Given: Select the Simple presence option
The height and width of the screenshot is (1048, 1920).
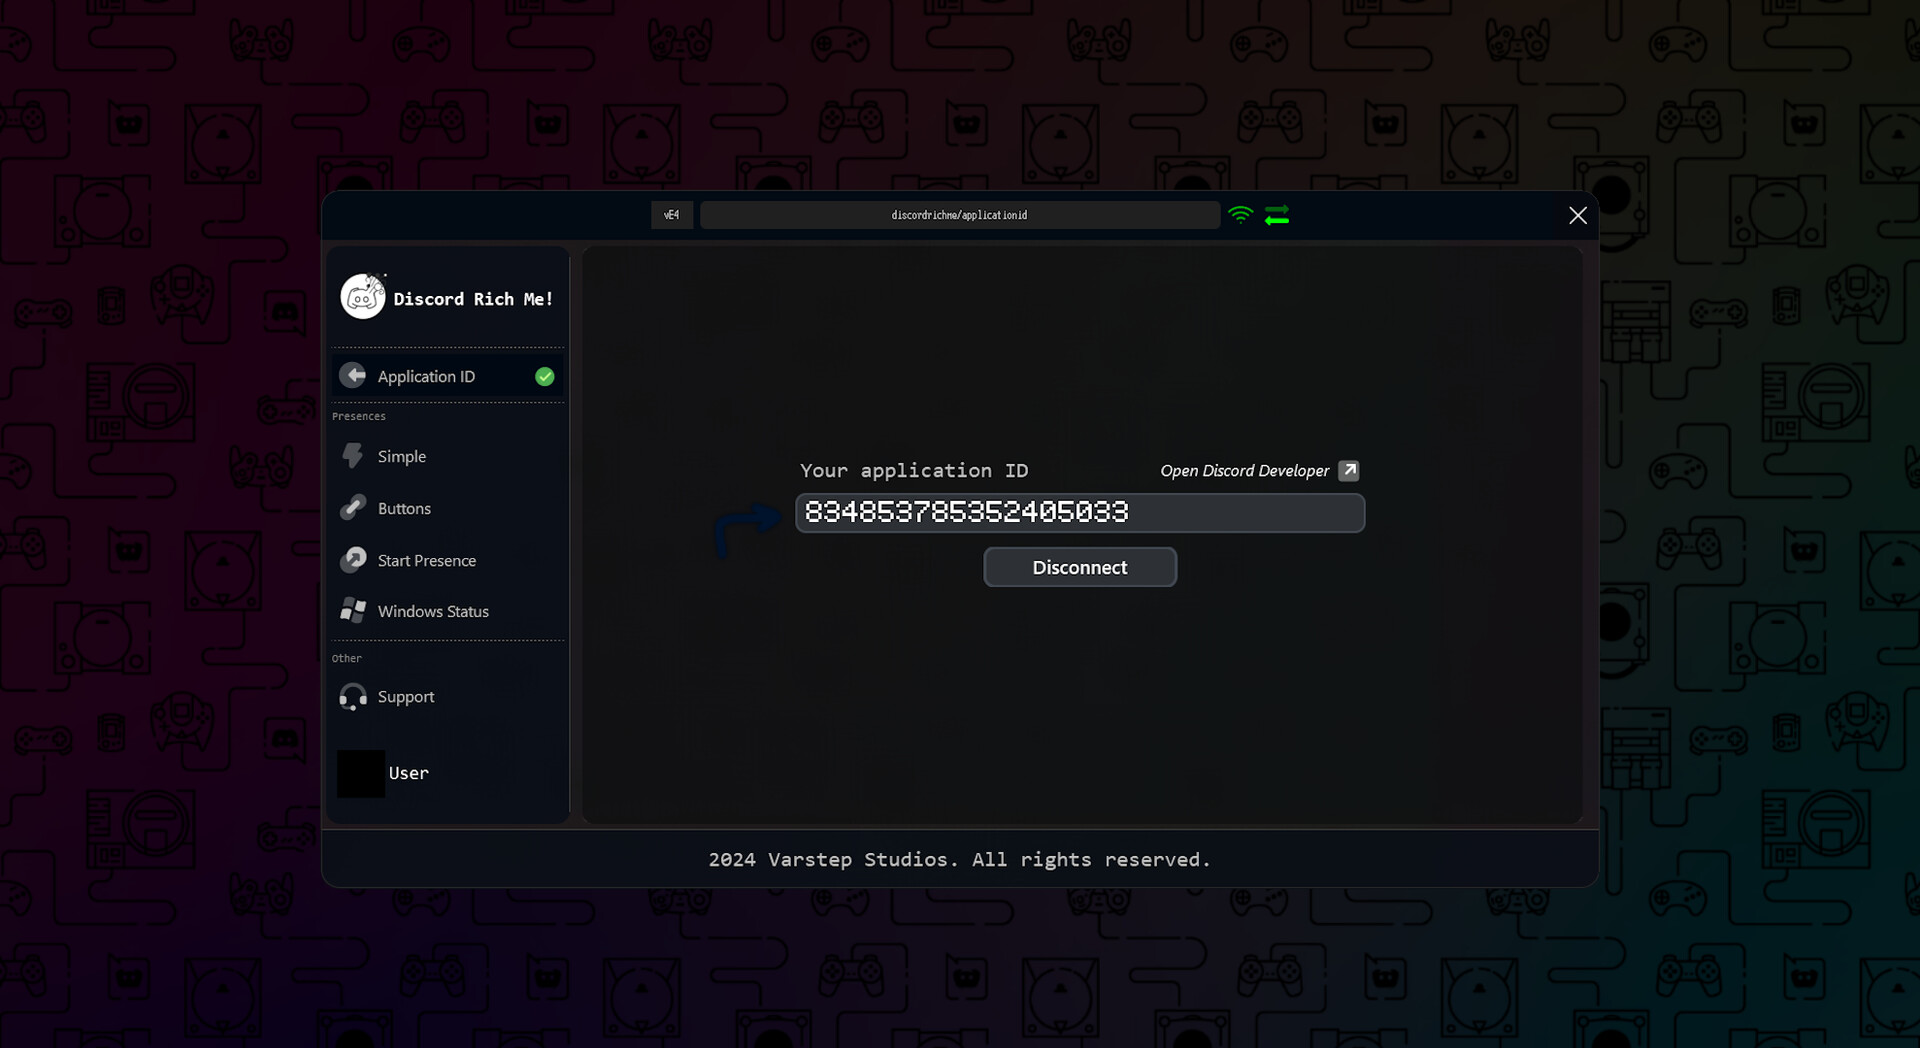Looking at the screenshot, I should (447, 456).
